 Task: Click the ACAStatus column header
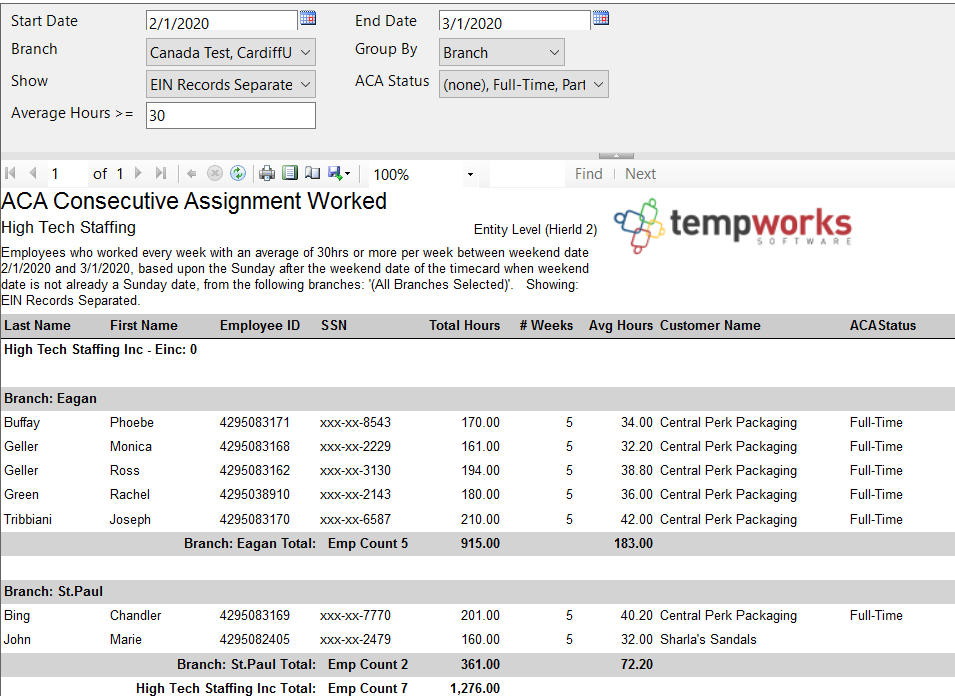click(883, 326)
